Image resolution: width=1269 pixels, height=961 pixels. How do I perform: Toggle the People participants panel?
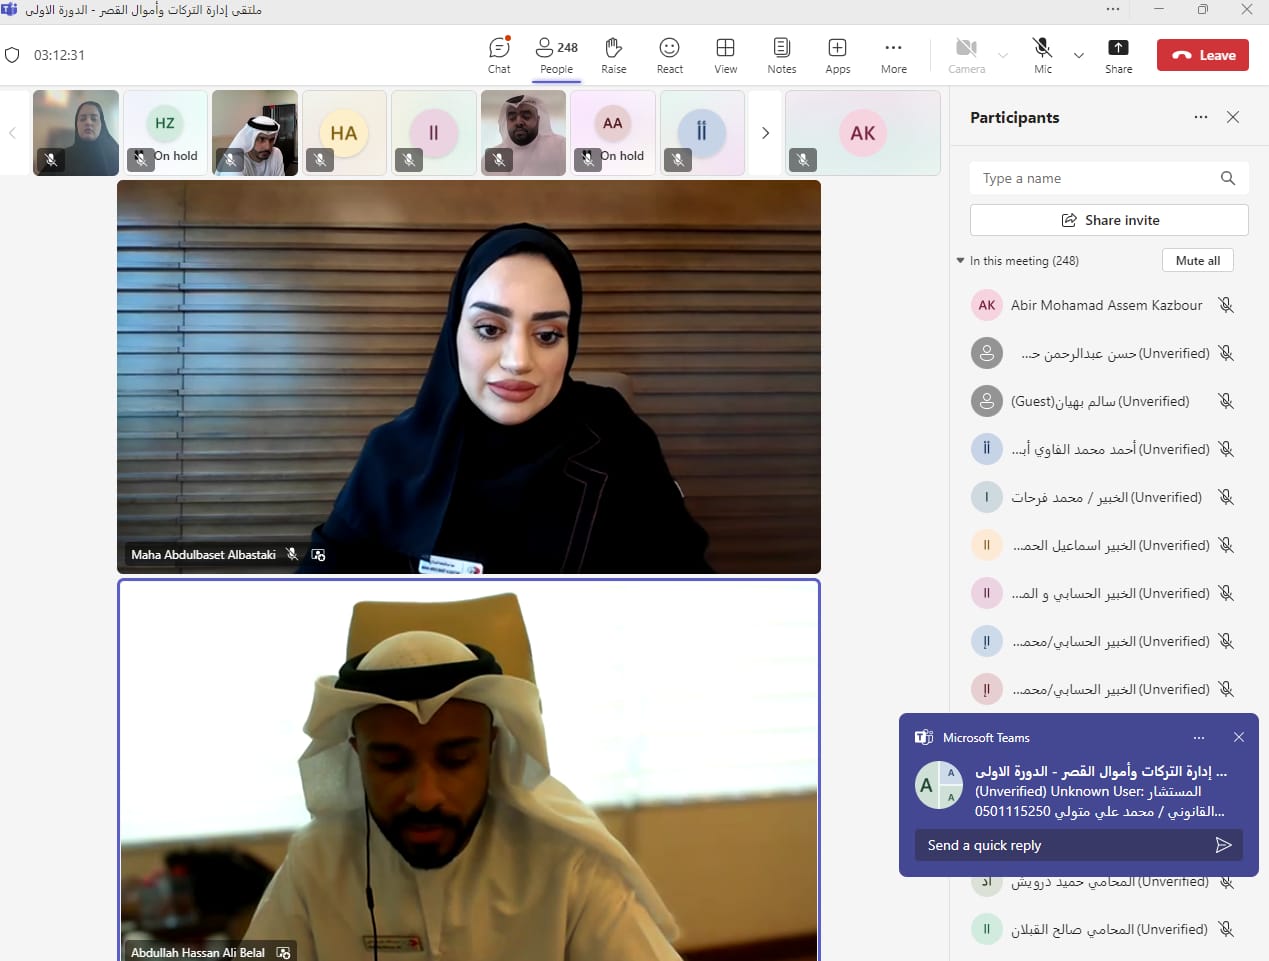[x=556, y=55]
